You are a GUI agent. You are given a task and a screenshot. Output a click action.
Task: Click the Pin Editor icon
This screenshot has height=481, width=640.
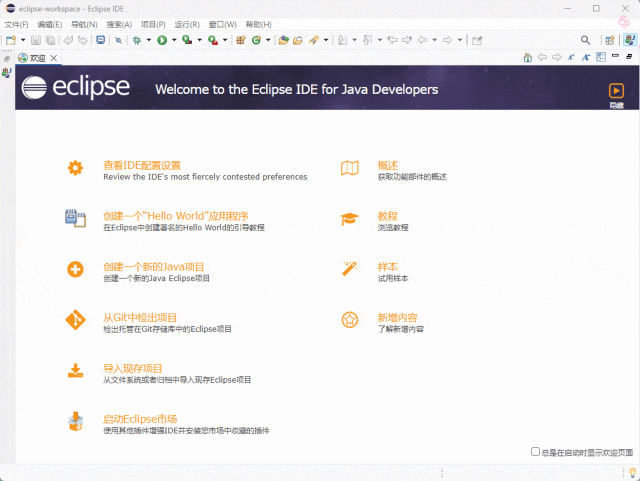(x=477, y=40)
